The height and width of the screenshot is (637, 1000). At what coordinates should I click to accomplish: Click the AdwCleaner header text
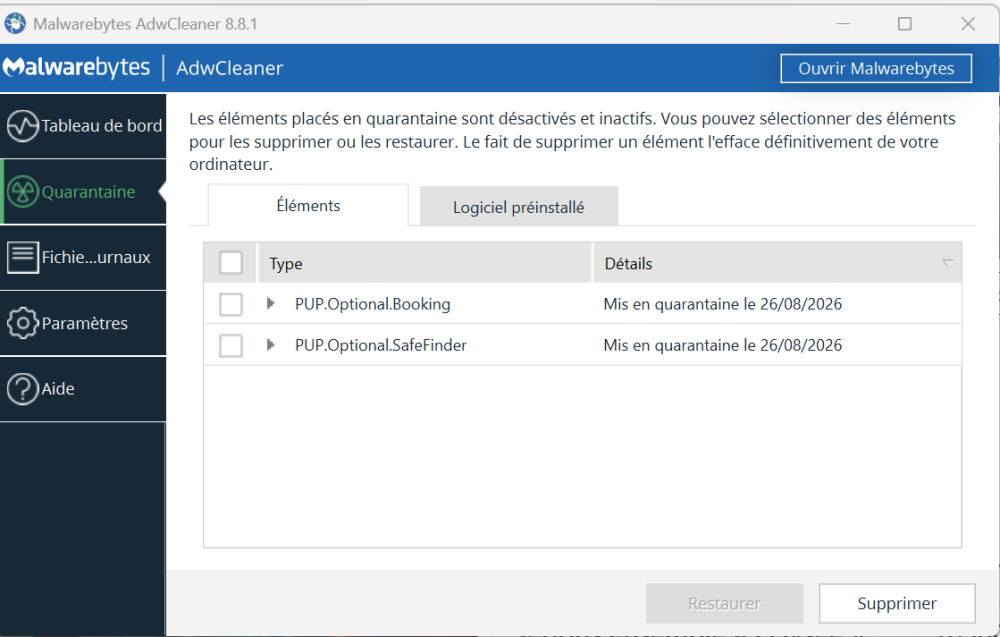tap(230, 68)
